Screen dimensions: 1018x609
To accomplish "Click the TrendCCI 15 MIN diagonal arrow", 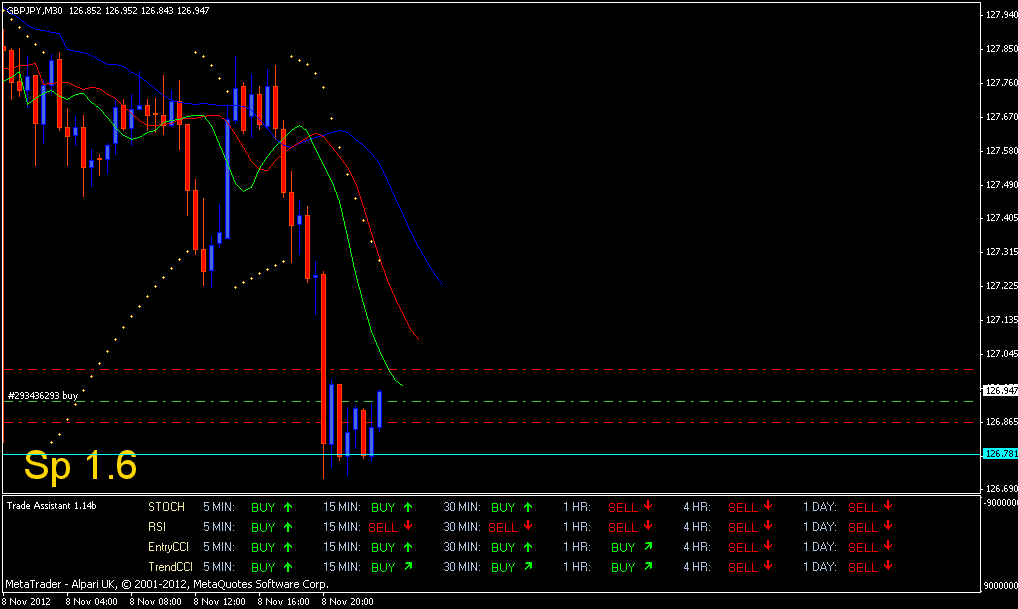I will click(408, 566).
